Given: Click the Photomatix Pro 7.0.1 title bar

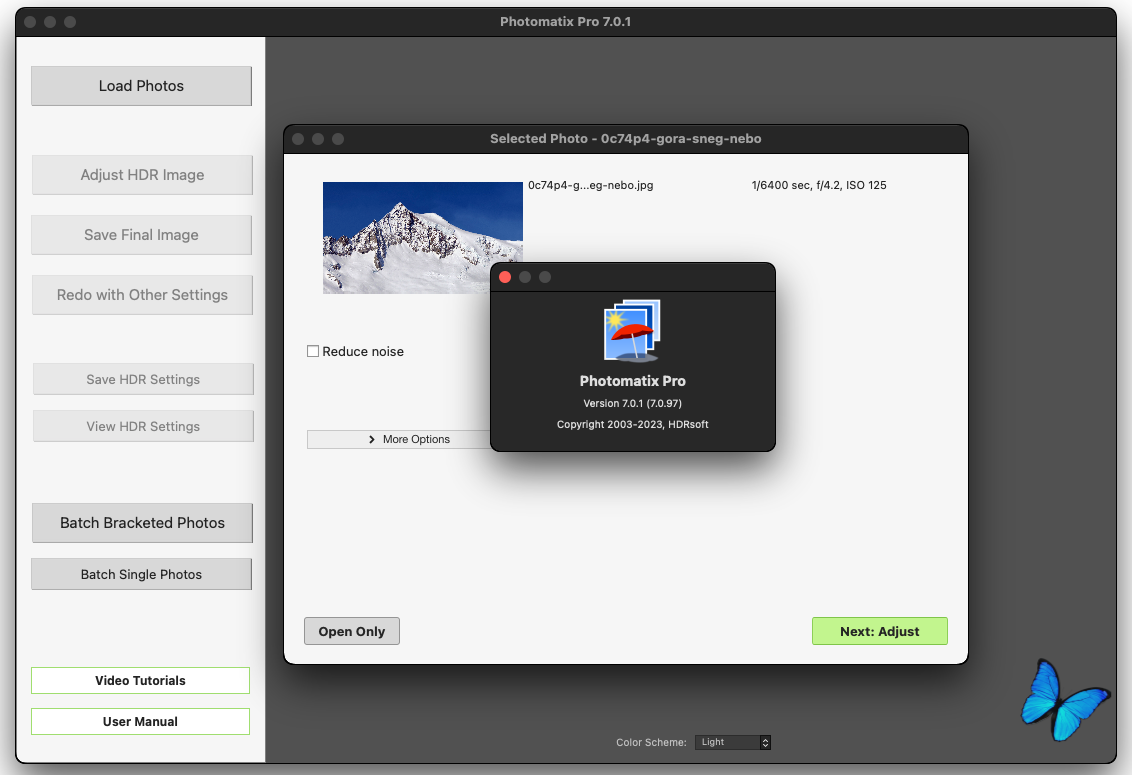Looking at the screenshot, I should pos(566,22).
